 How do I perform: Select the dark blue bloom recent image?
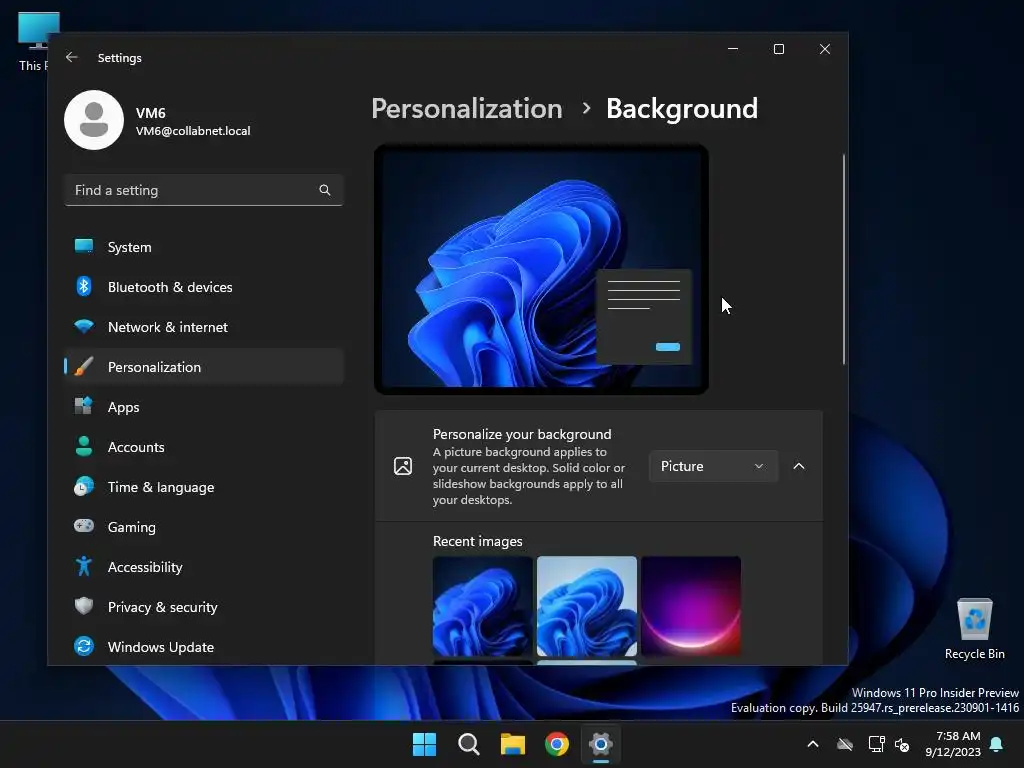[x=483, y=606]
